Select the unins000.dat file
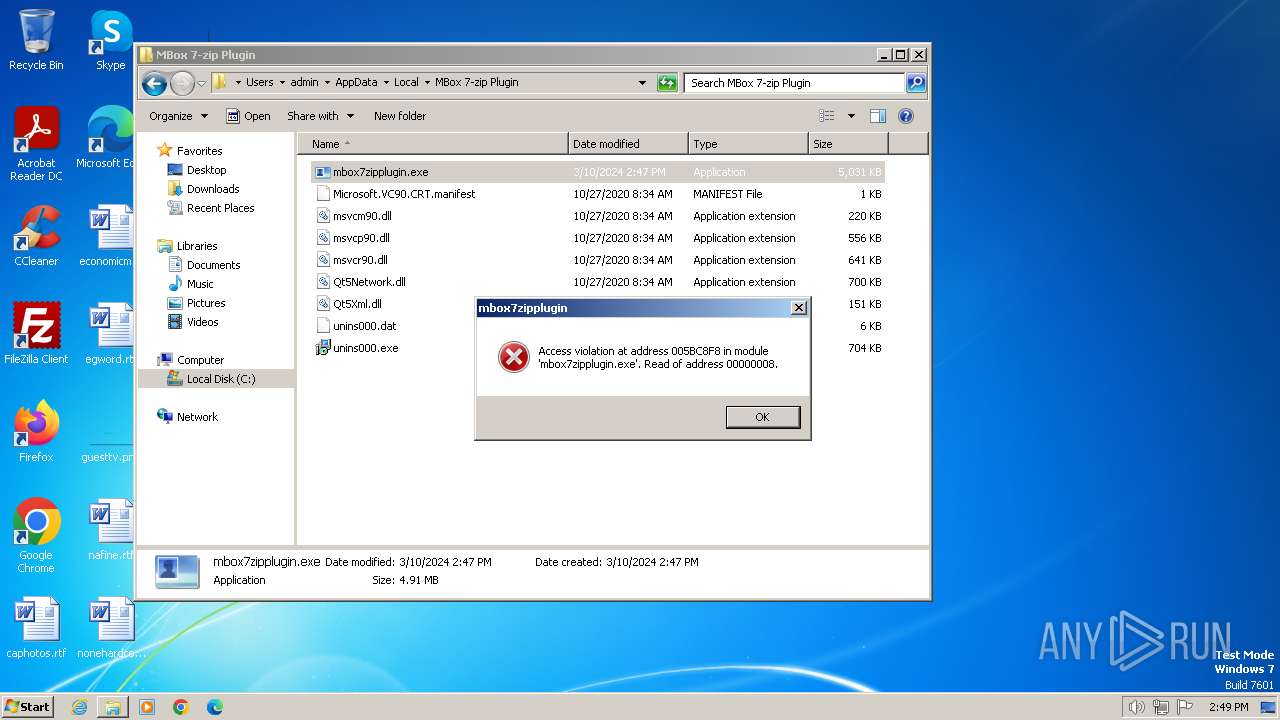 (x=364, y=326)
